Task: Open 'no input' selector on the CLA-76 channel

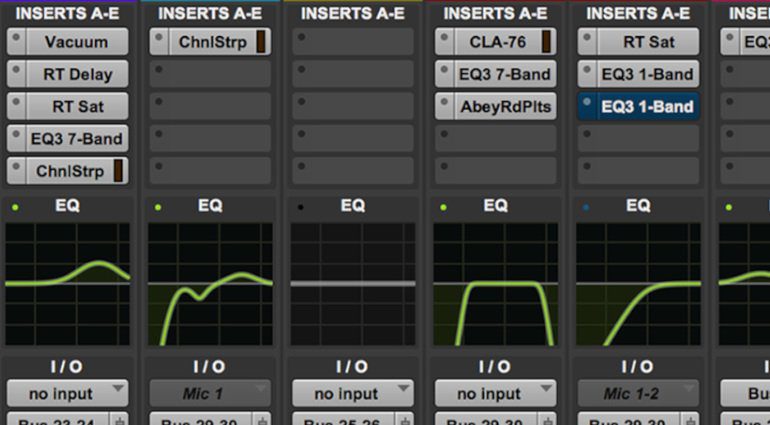Action: click(495, 394)
